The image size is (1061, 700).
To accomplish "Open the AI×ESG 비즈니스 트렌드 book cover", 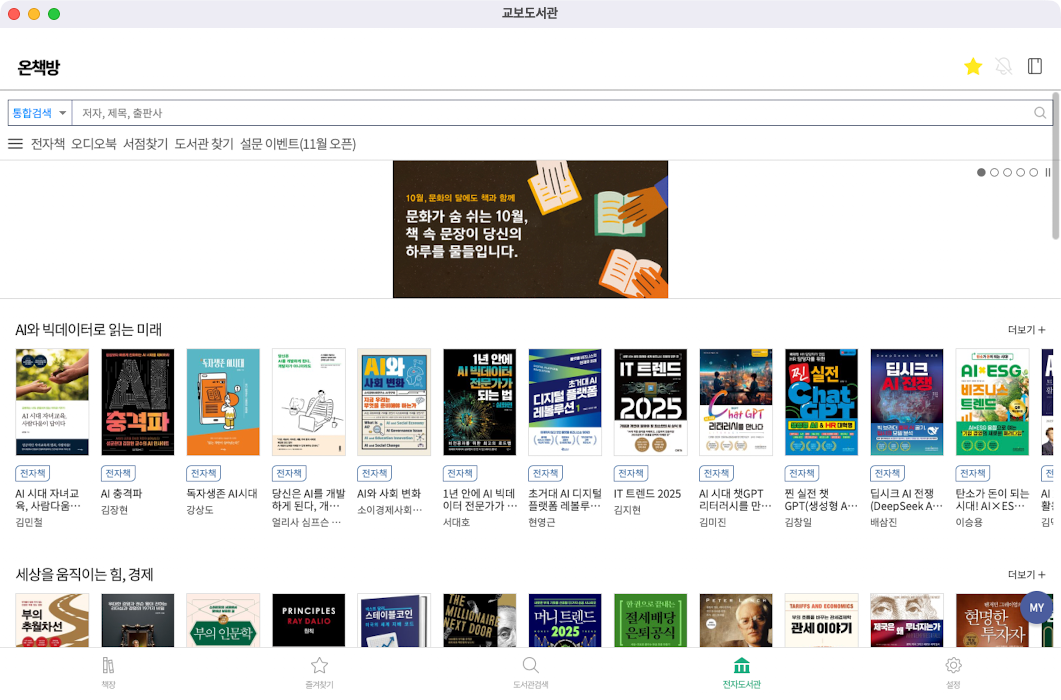I will [992, 402].
